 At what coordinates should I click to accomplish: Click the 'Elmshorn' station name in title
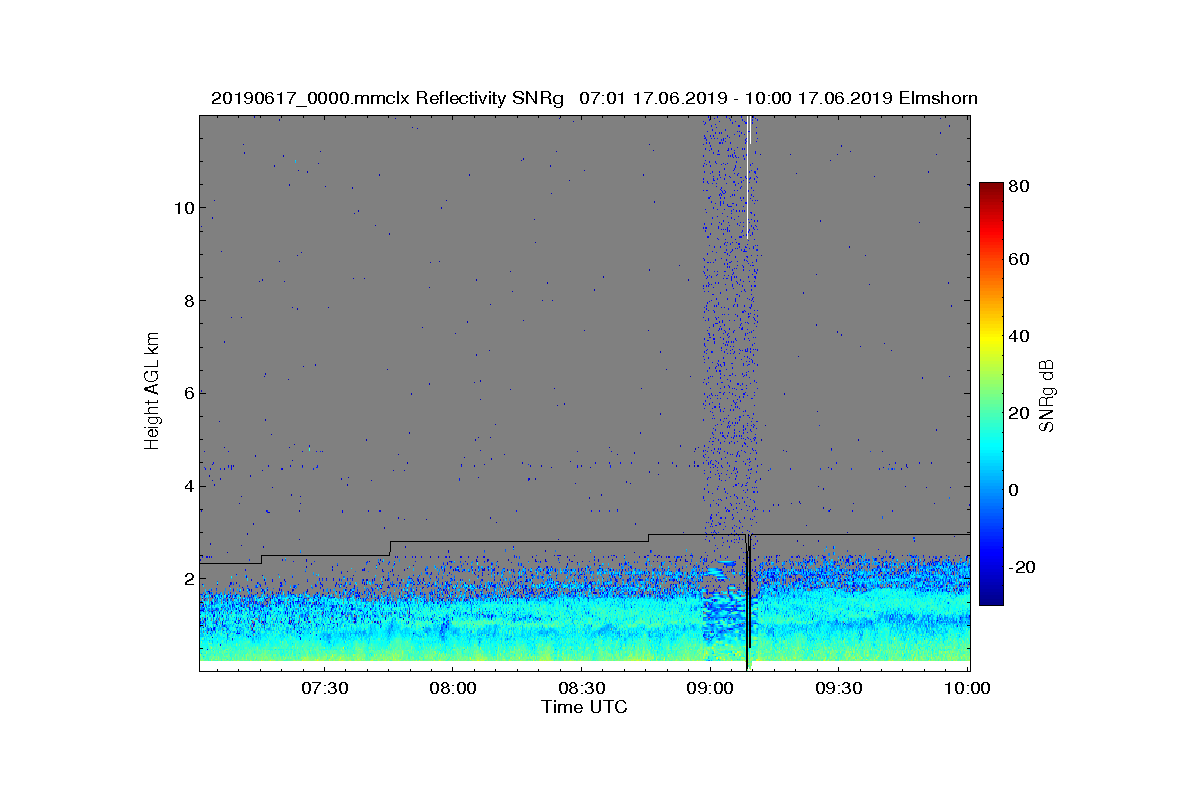(937, 98)
